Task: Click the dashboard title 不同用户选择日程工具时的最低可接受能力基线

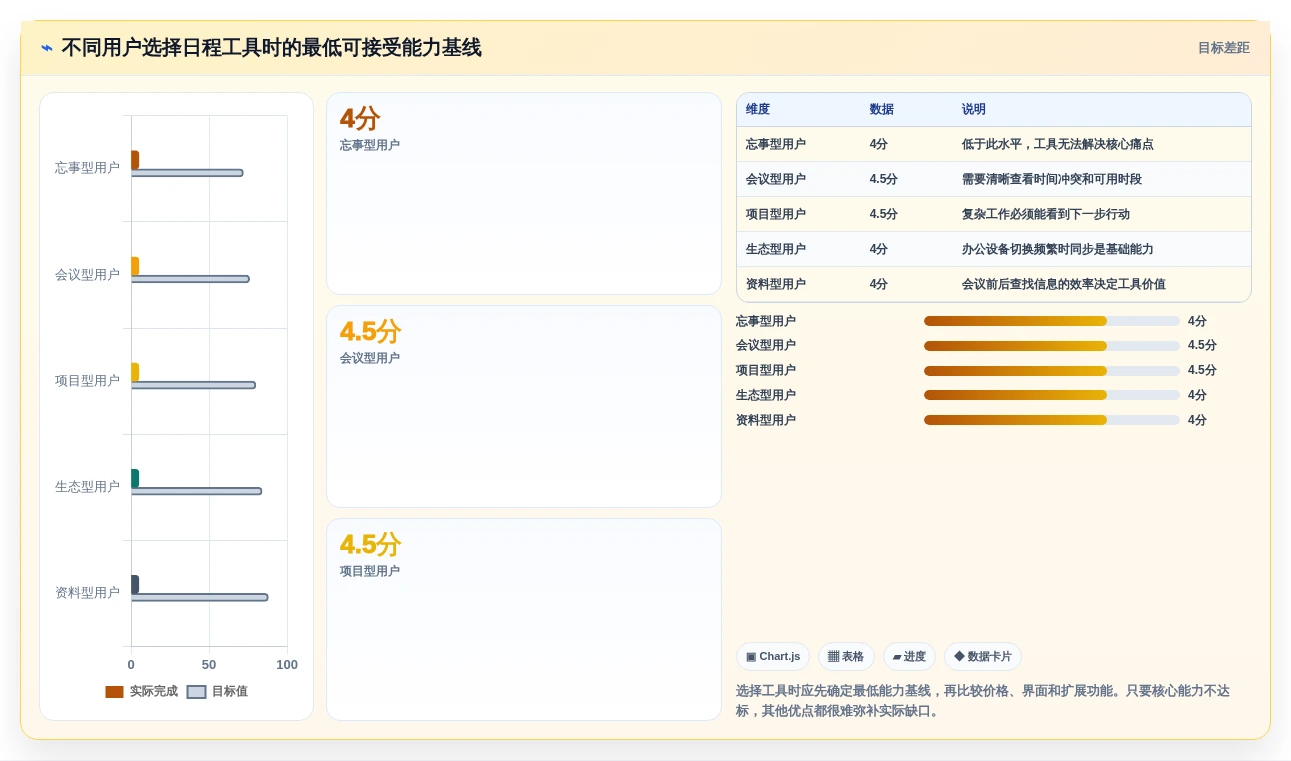Action: (x=271, y=48)
